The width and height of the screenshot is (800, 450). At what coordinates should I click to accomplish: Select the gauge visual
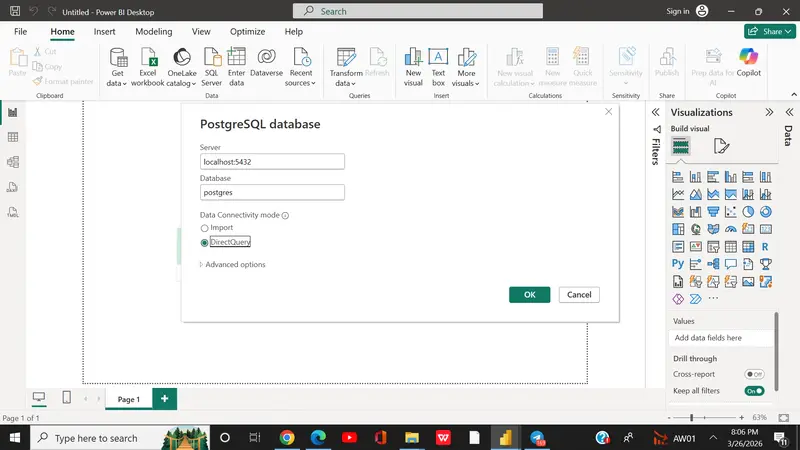coord(731,229)
